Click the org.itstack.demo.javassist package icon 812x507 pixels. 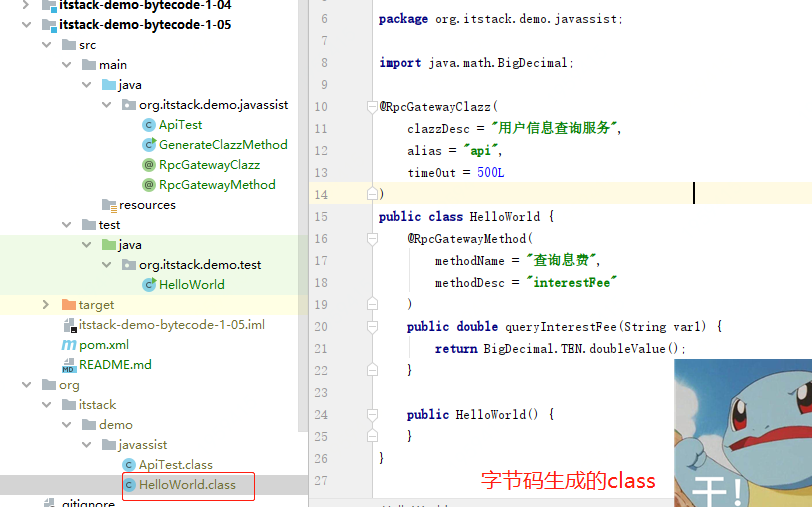click(x=129, y=105)
